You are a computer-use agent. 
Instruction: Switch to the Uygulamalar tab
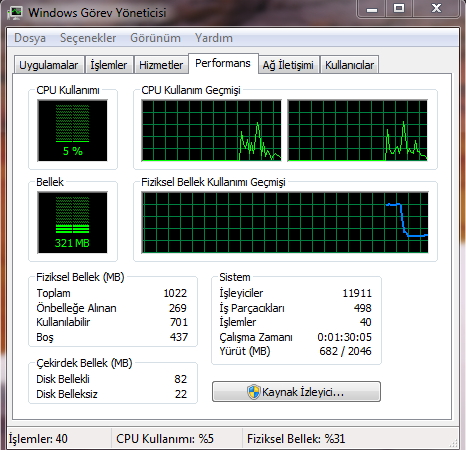point(49,65)
